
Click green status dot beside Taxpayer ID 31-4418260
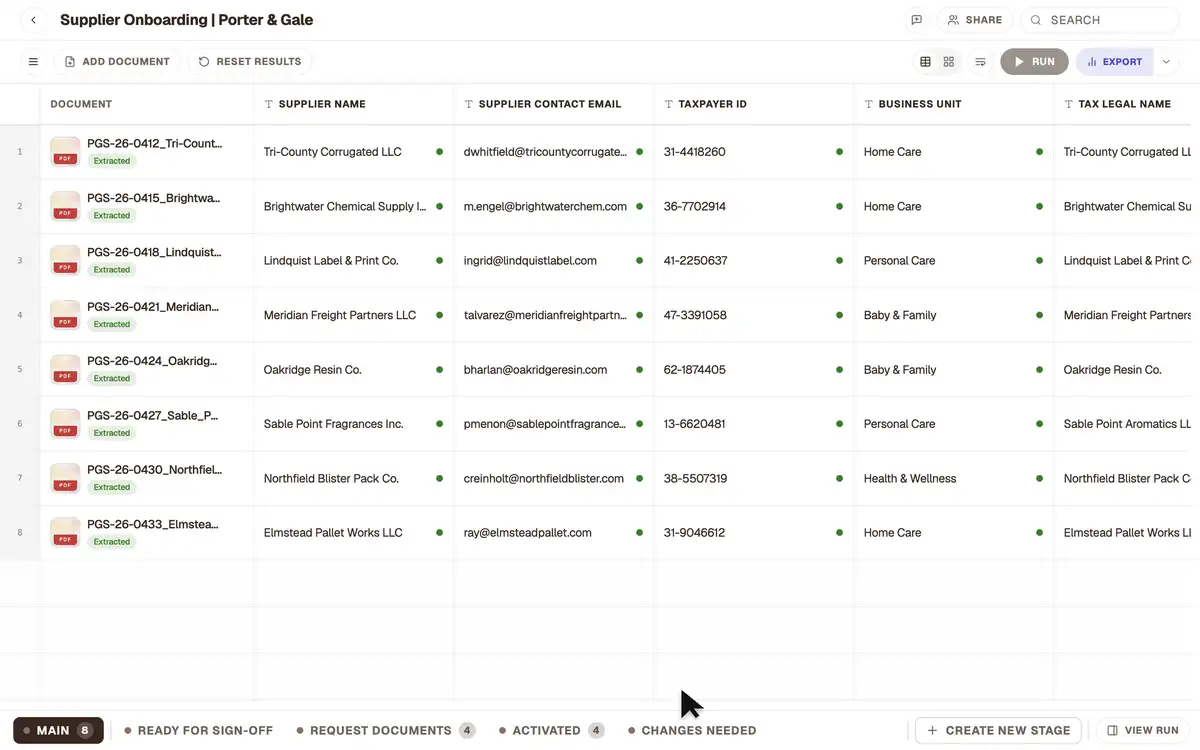[x=839, y=152]
